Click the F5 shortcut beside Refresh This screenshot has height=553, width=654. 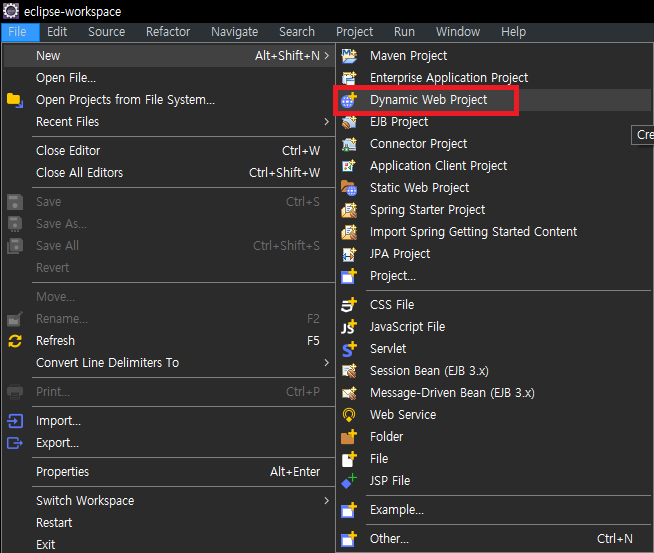pos(313,341)
